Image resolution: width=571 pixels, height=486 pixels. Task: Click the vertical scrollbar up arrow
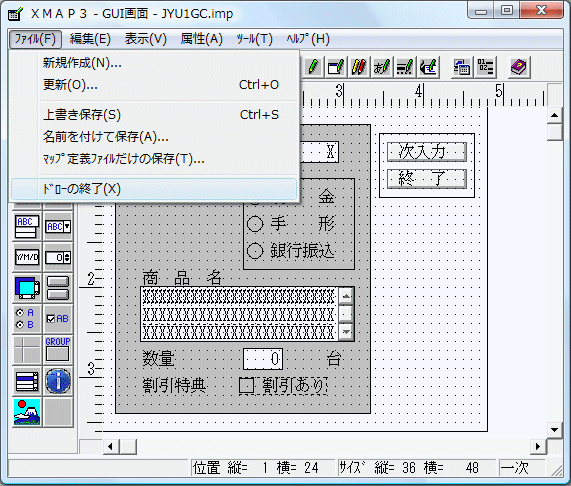coord(555,116)
